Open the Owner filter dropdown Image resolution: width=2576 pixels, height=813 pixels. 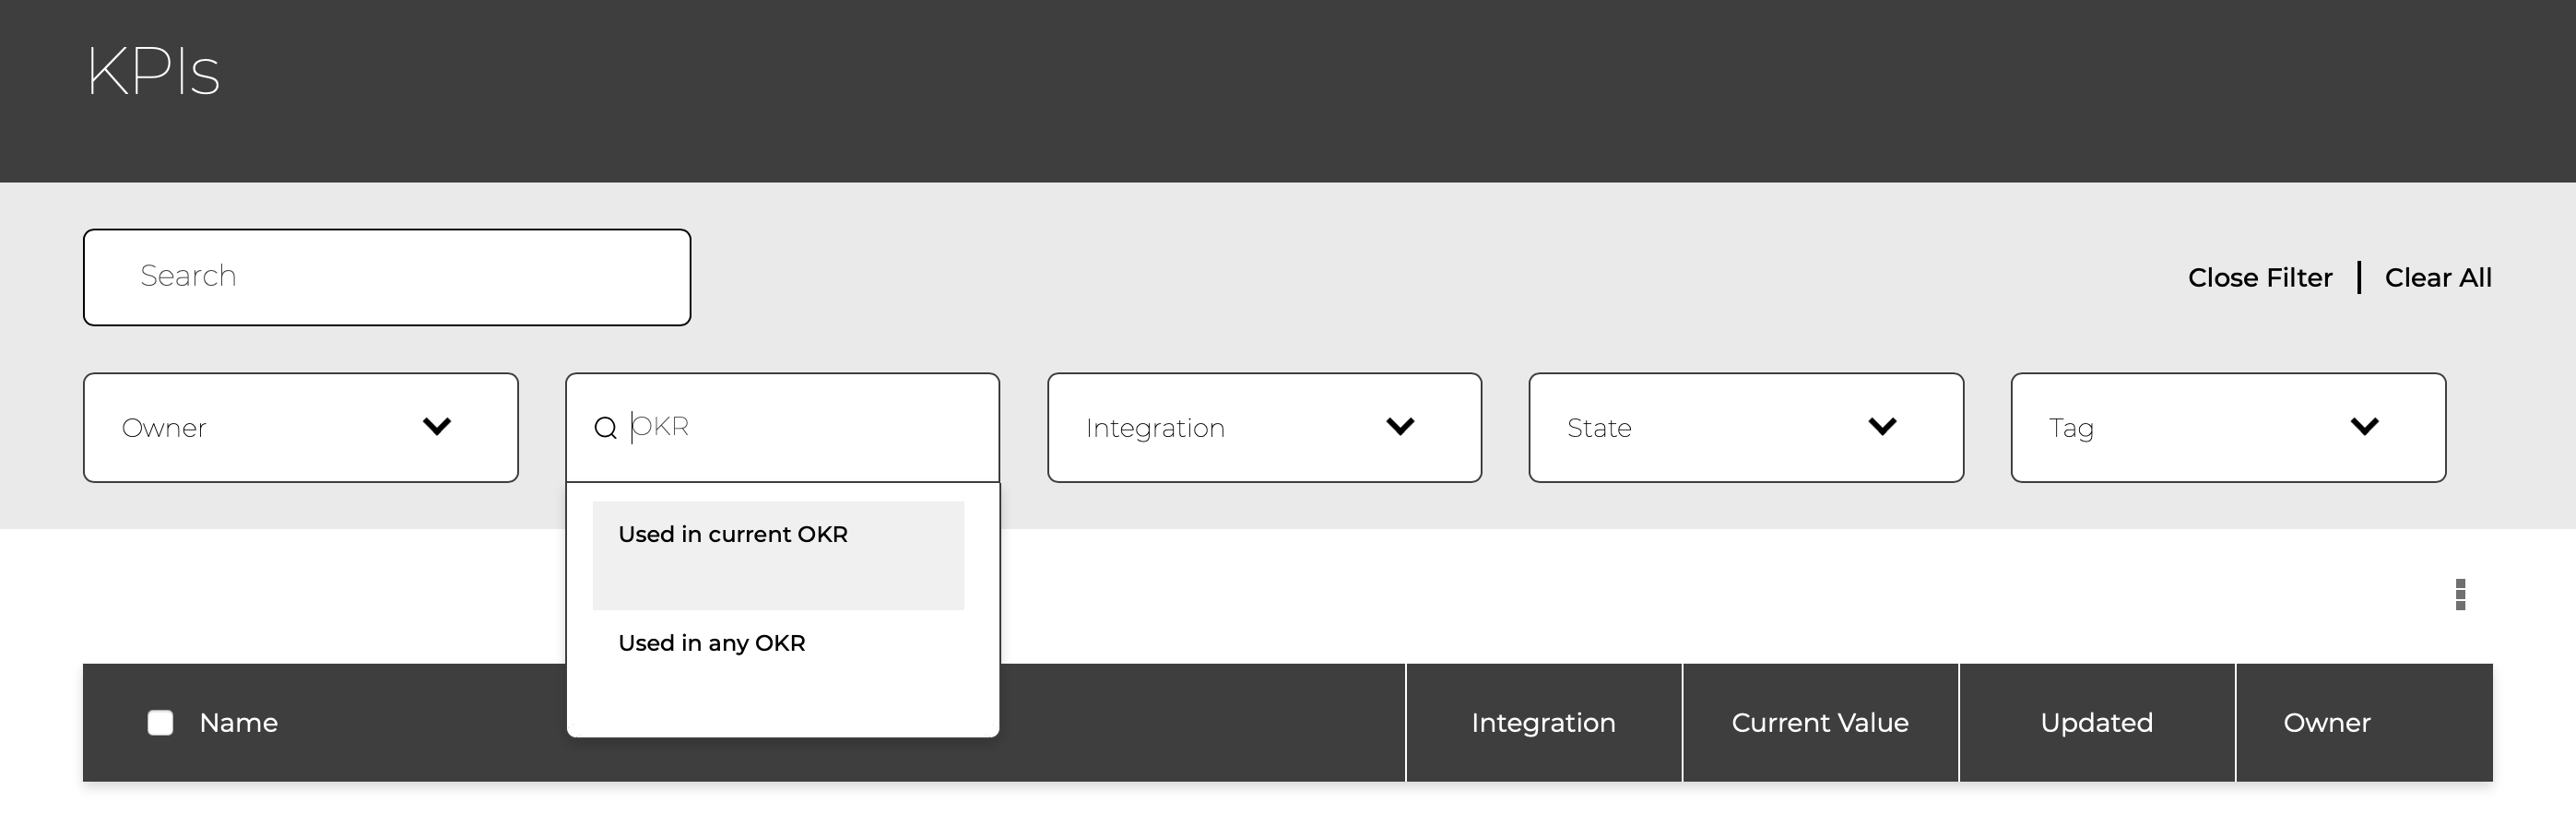[x=301, y=428]
